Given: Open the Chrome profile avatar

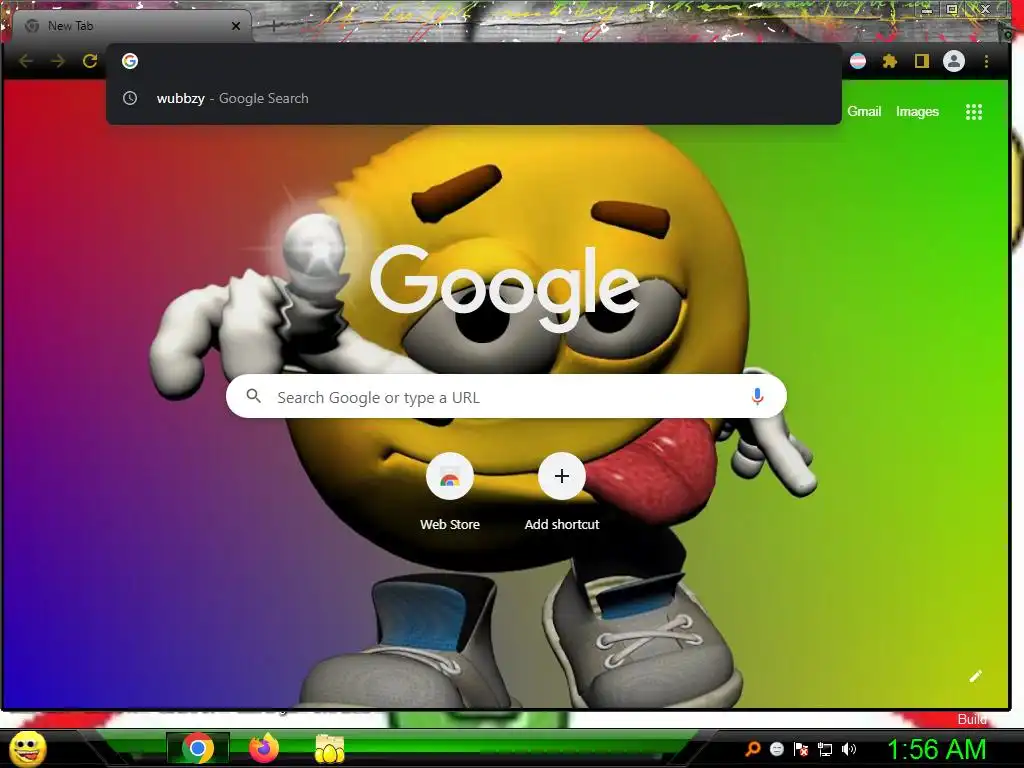Looking at the screenshot, I should (953, 61).
